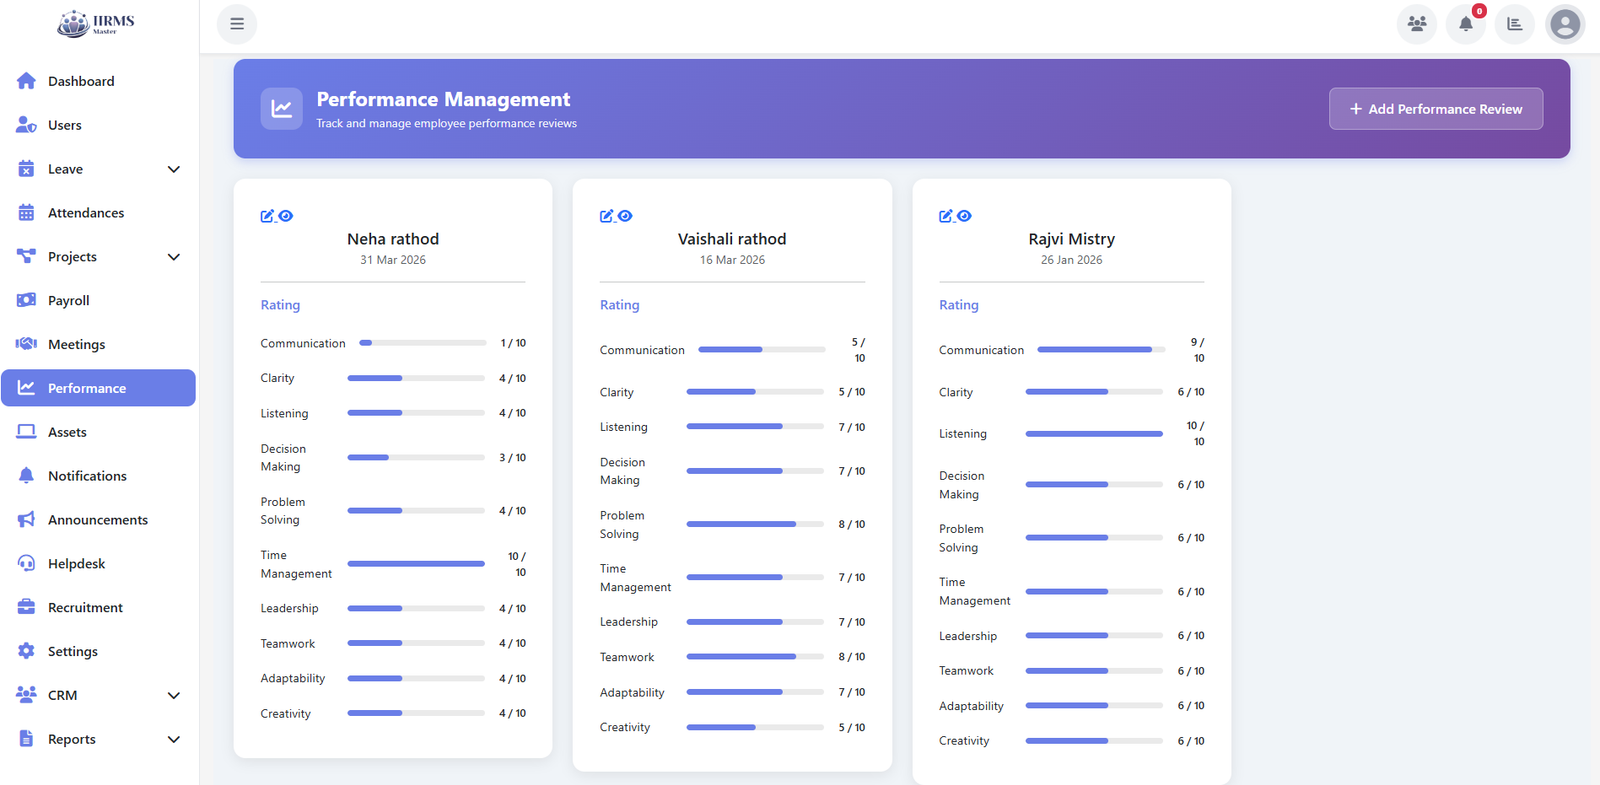Click the Dashboard home icon

click(x=26, y=81)
